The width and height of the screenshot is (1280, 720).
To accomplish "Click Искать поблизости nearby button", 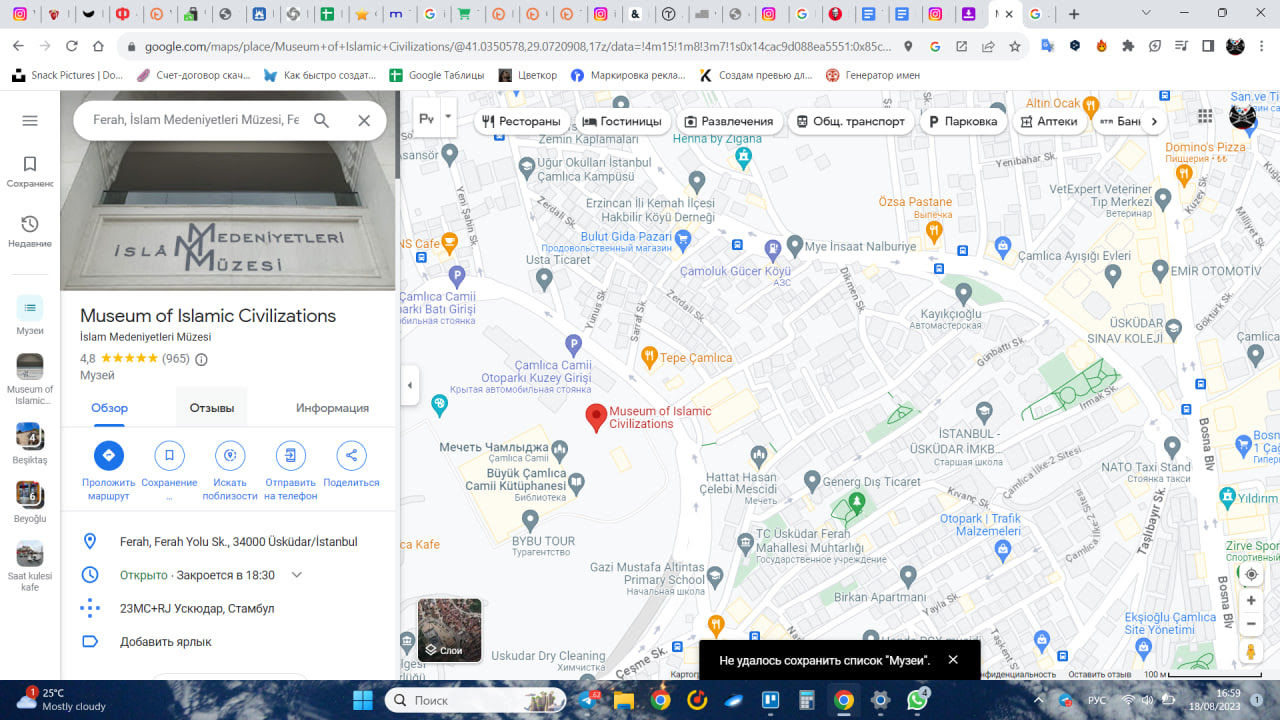I will tap(230, 455).
